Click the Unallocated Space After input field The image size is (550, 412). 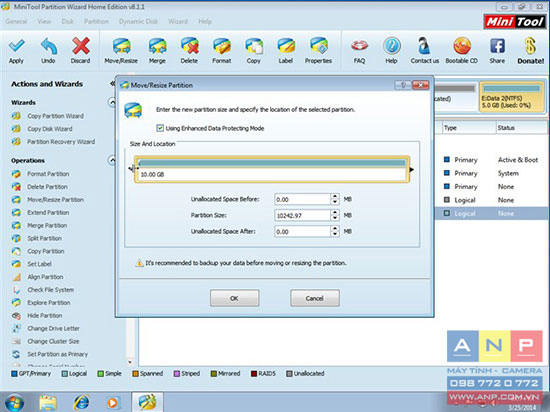(x=302, y=231)
